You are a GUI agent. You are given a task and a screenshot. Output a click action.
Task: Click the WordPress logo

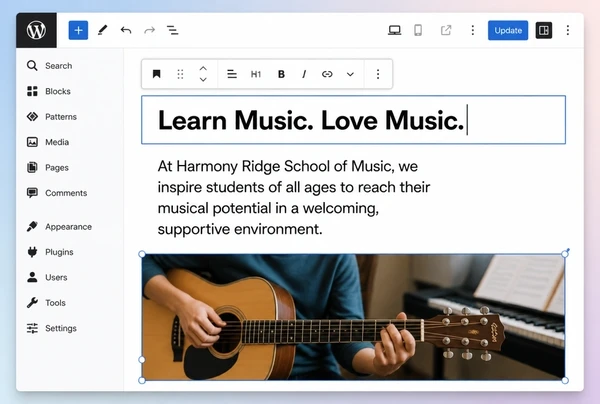pos(36,30)
